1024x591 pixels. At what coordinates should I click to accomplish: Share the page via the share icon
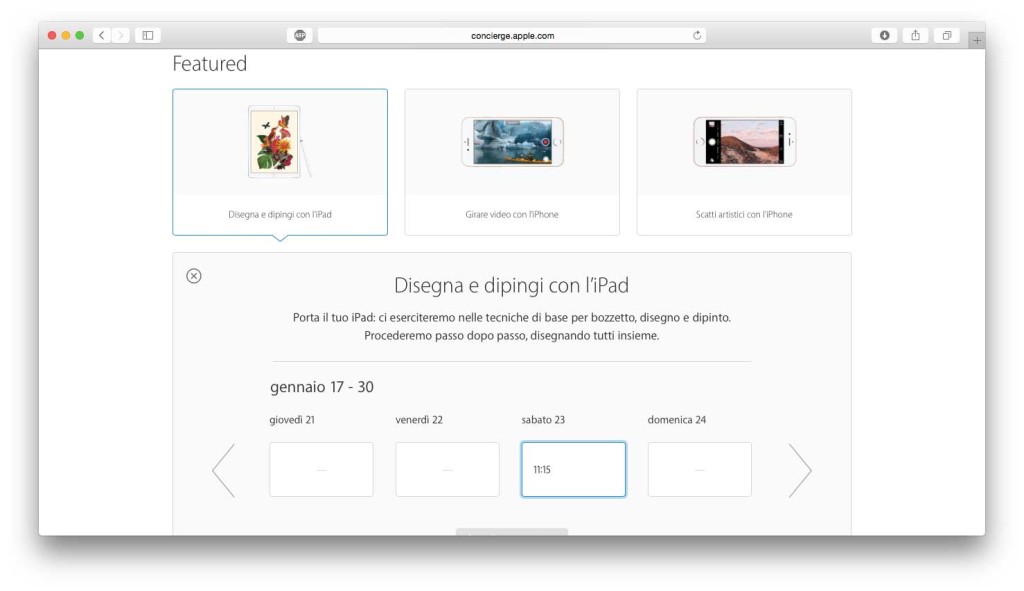pos(916,34)
